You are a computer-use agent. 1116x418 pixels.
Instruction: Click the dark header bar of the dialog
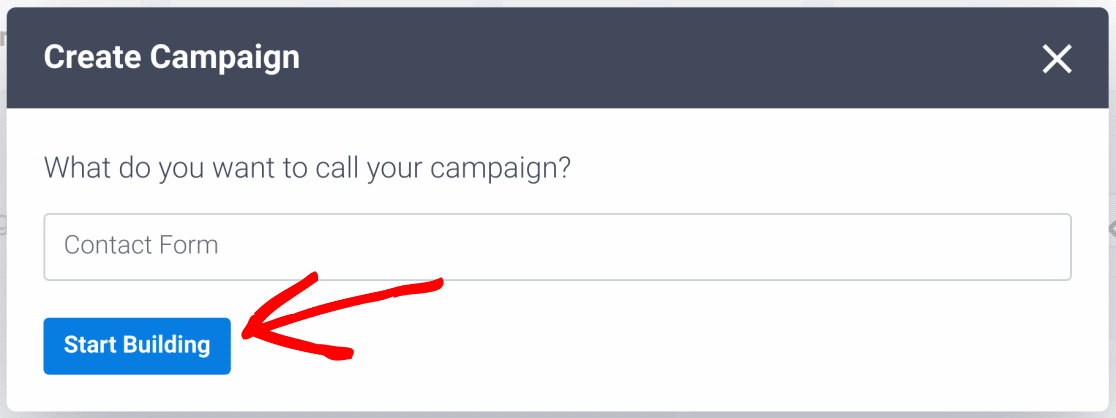click(x=557, y=58)
